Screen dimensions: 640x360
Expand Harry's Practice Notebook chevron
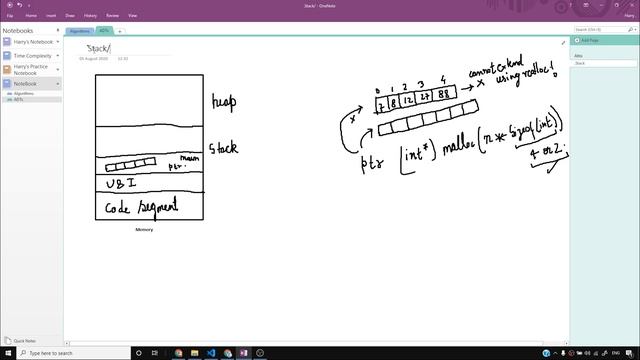[x=58, y=69]
